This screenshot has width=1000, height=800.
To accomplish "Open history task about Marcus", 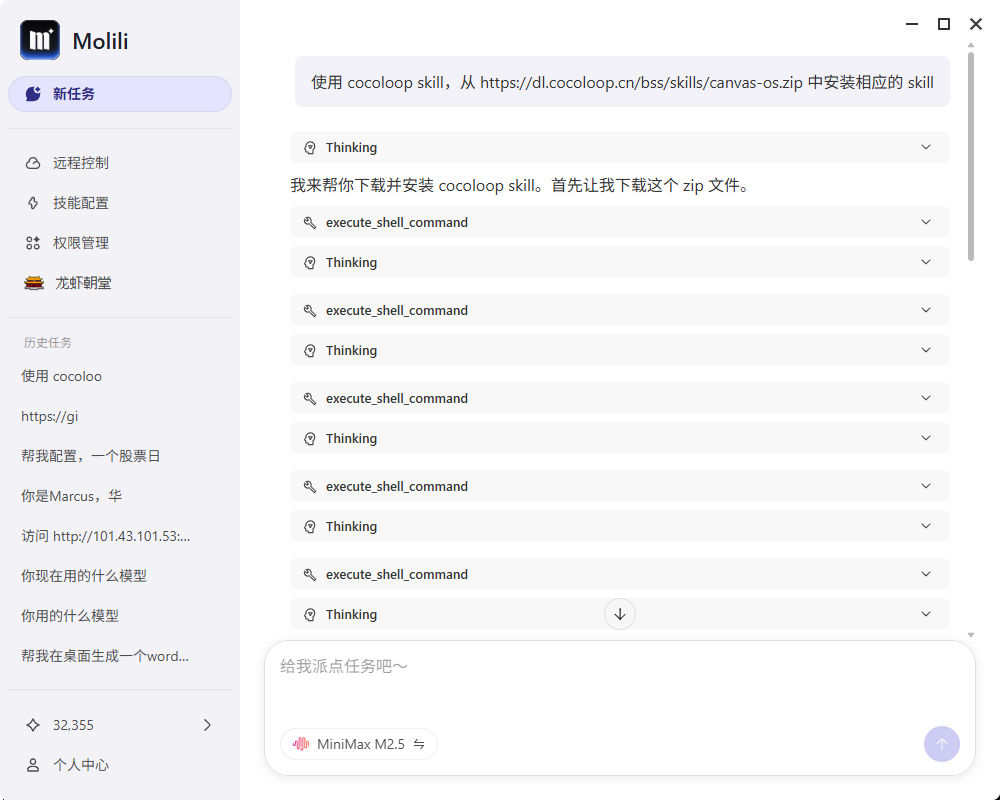I will (x=72, y=496).
